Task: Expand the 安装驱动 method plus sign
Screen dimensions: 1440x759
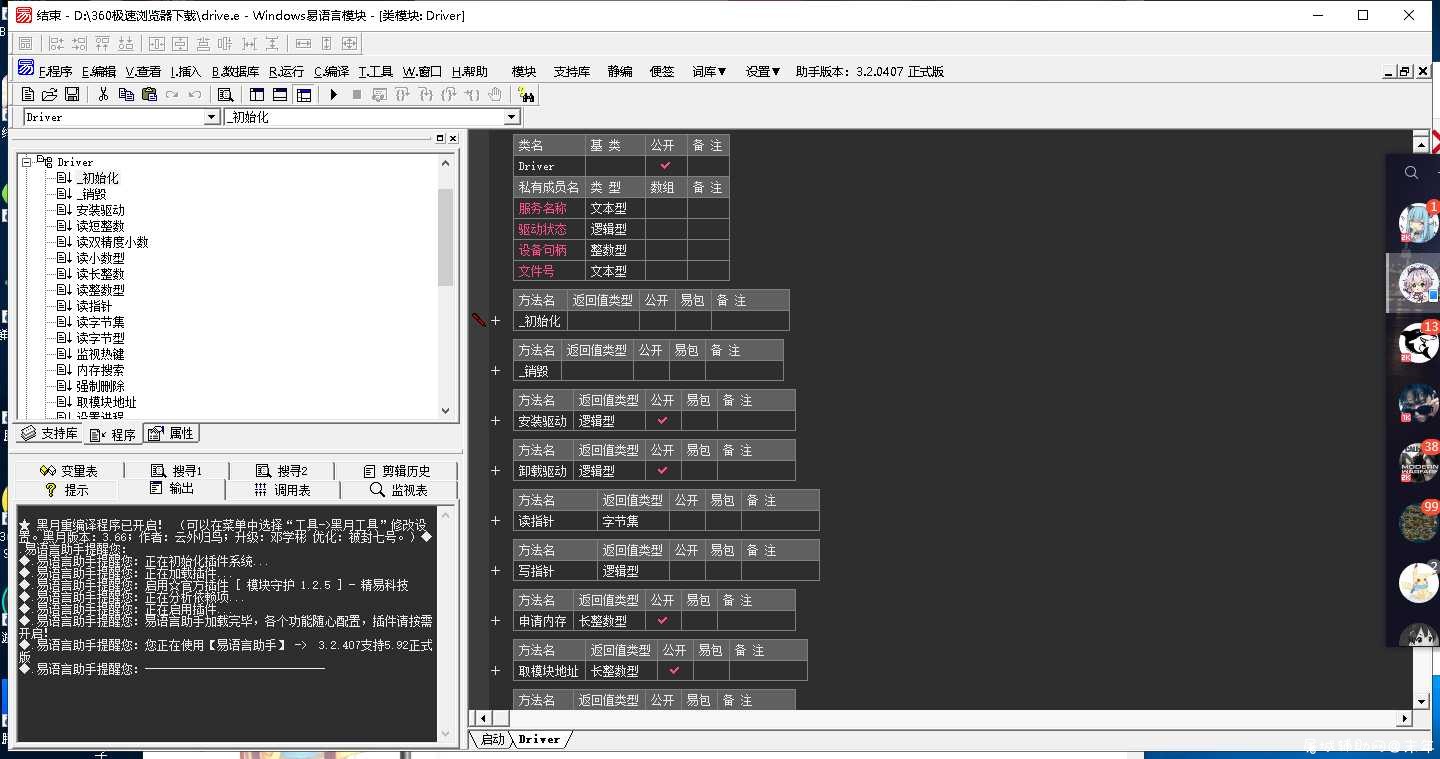Action: click(x=495, y=421)
